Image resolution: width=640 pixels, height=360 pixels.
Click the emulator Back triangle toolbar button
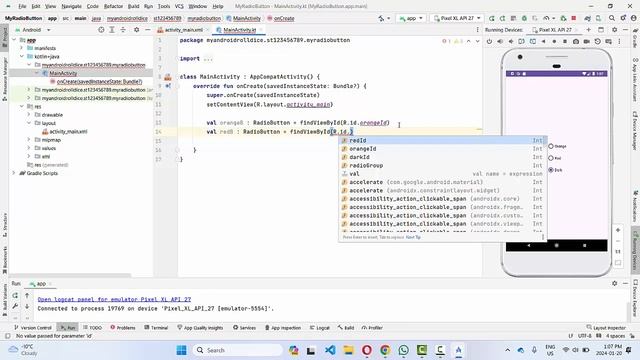pos(543,41)
